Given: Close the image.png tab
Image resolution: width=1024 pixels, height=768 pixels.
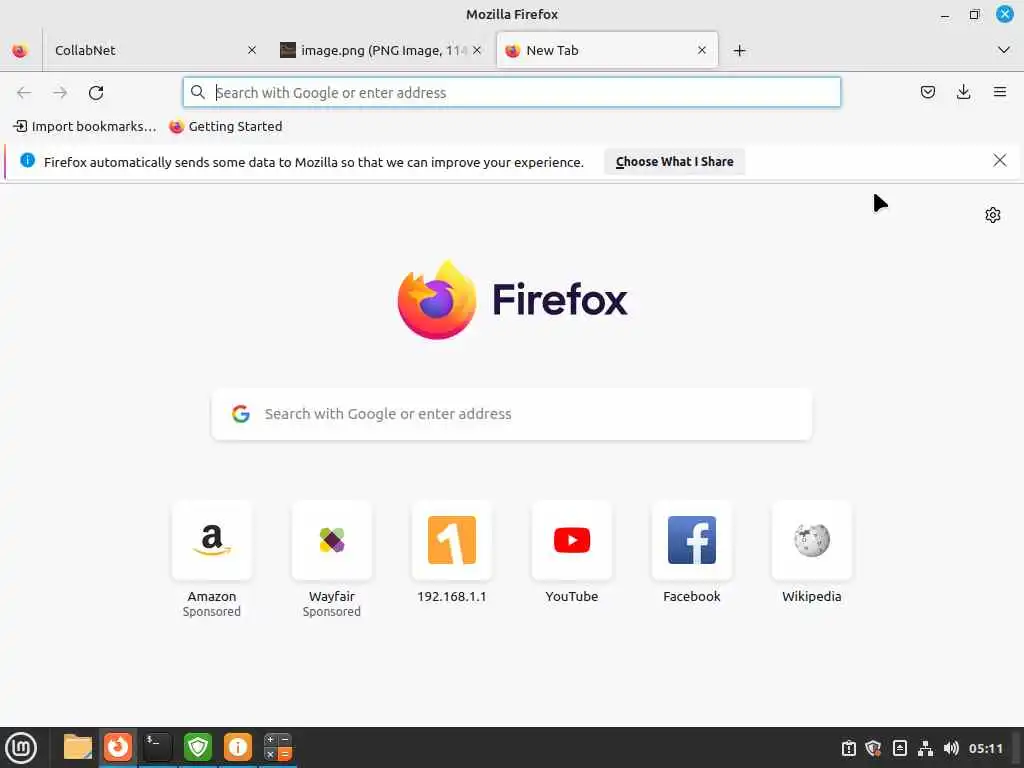Looking at the screenshot, I should pyautogui.click(x=477, y=50).
